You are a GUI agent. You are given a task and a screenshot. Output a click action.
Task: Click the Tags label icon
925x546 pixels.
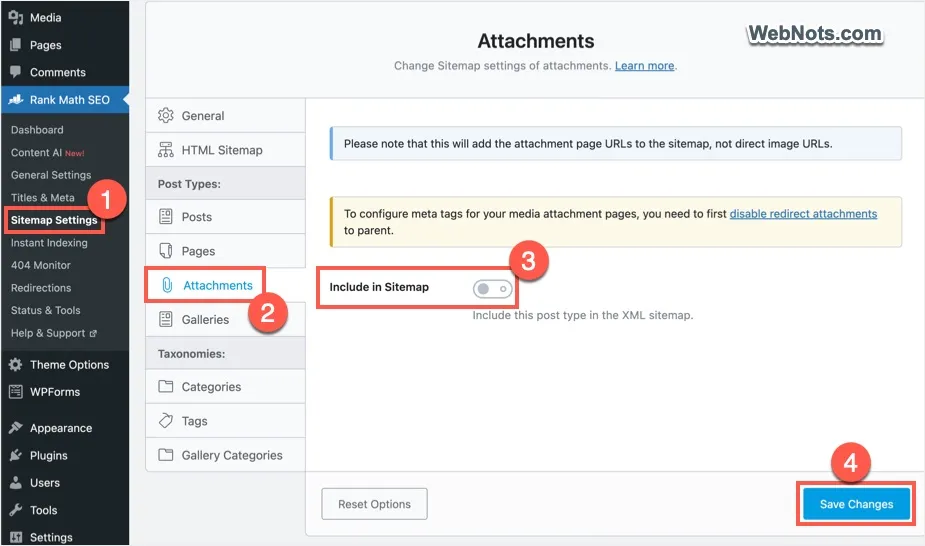pos(166,421)
